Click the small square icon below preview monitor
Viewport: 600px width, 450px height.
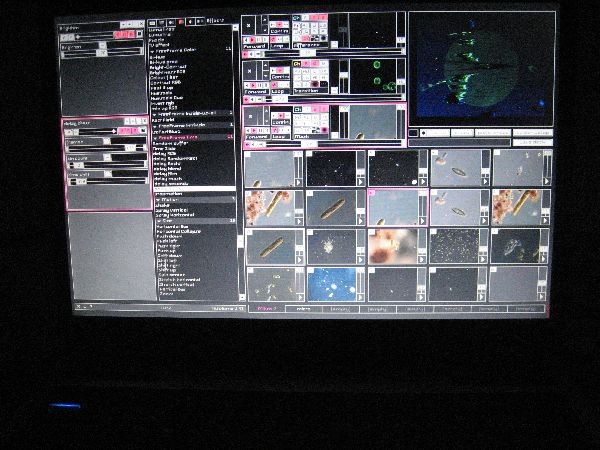coord(413,133)
